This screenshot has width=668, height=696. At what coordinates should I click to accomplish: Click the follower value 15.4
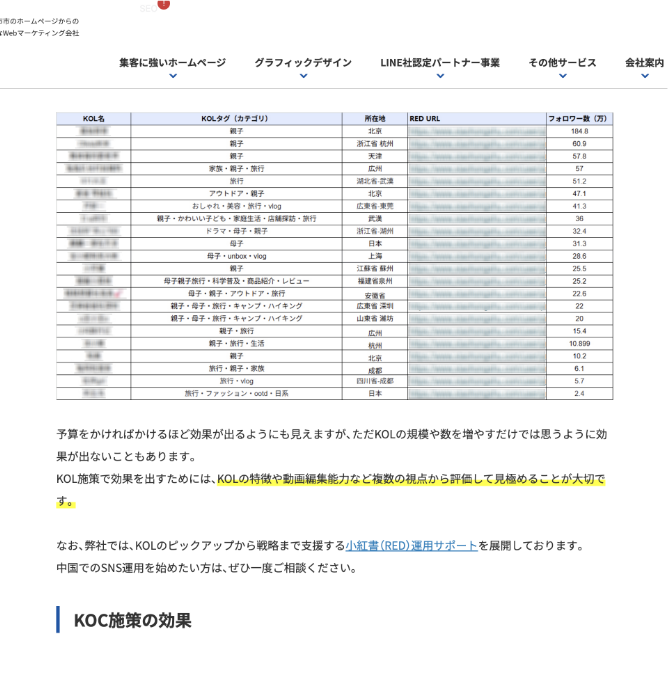coord(579,331)
